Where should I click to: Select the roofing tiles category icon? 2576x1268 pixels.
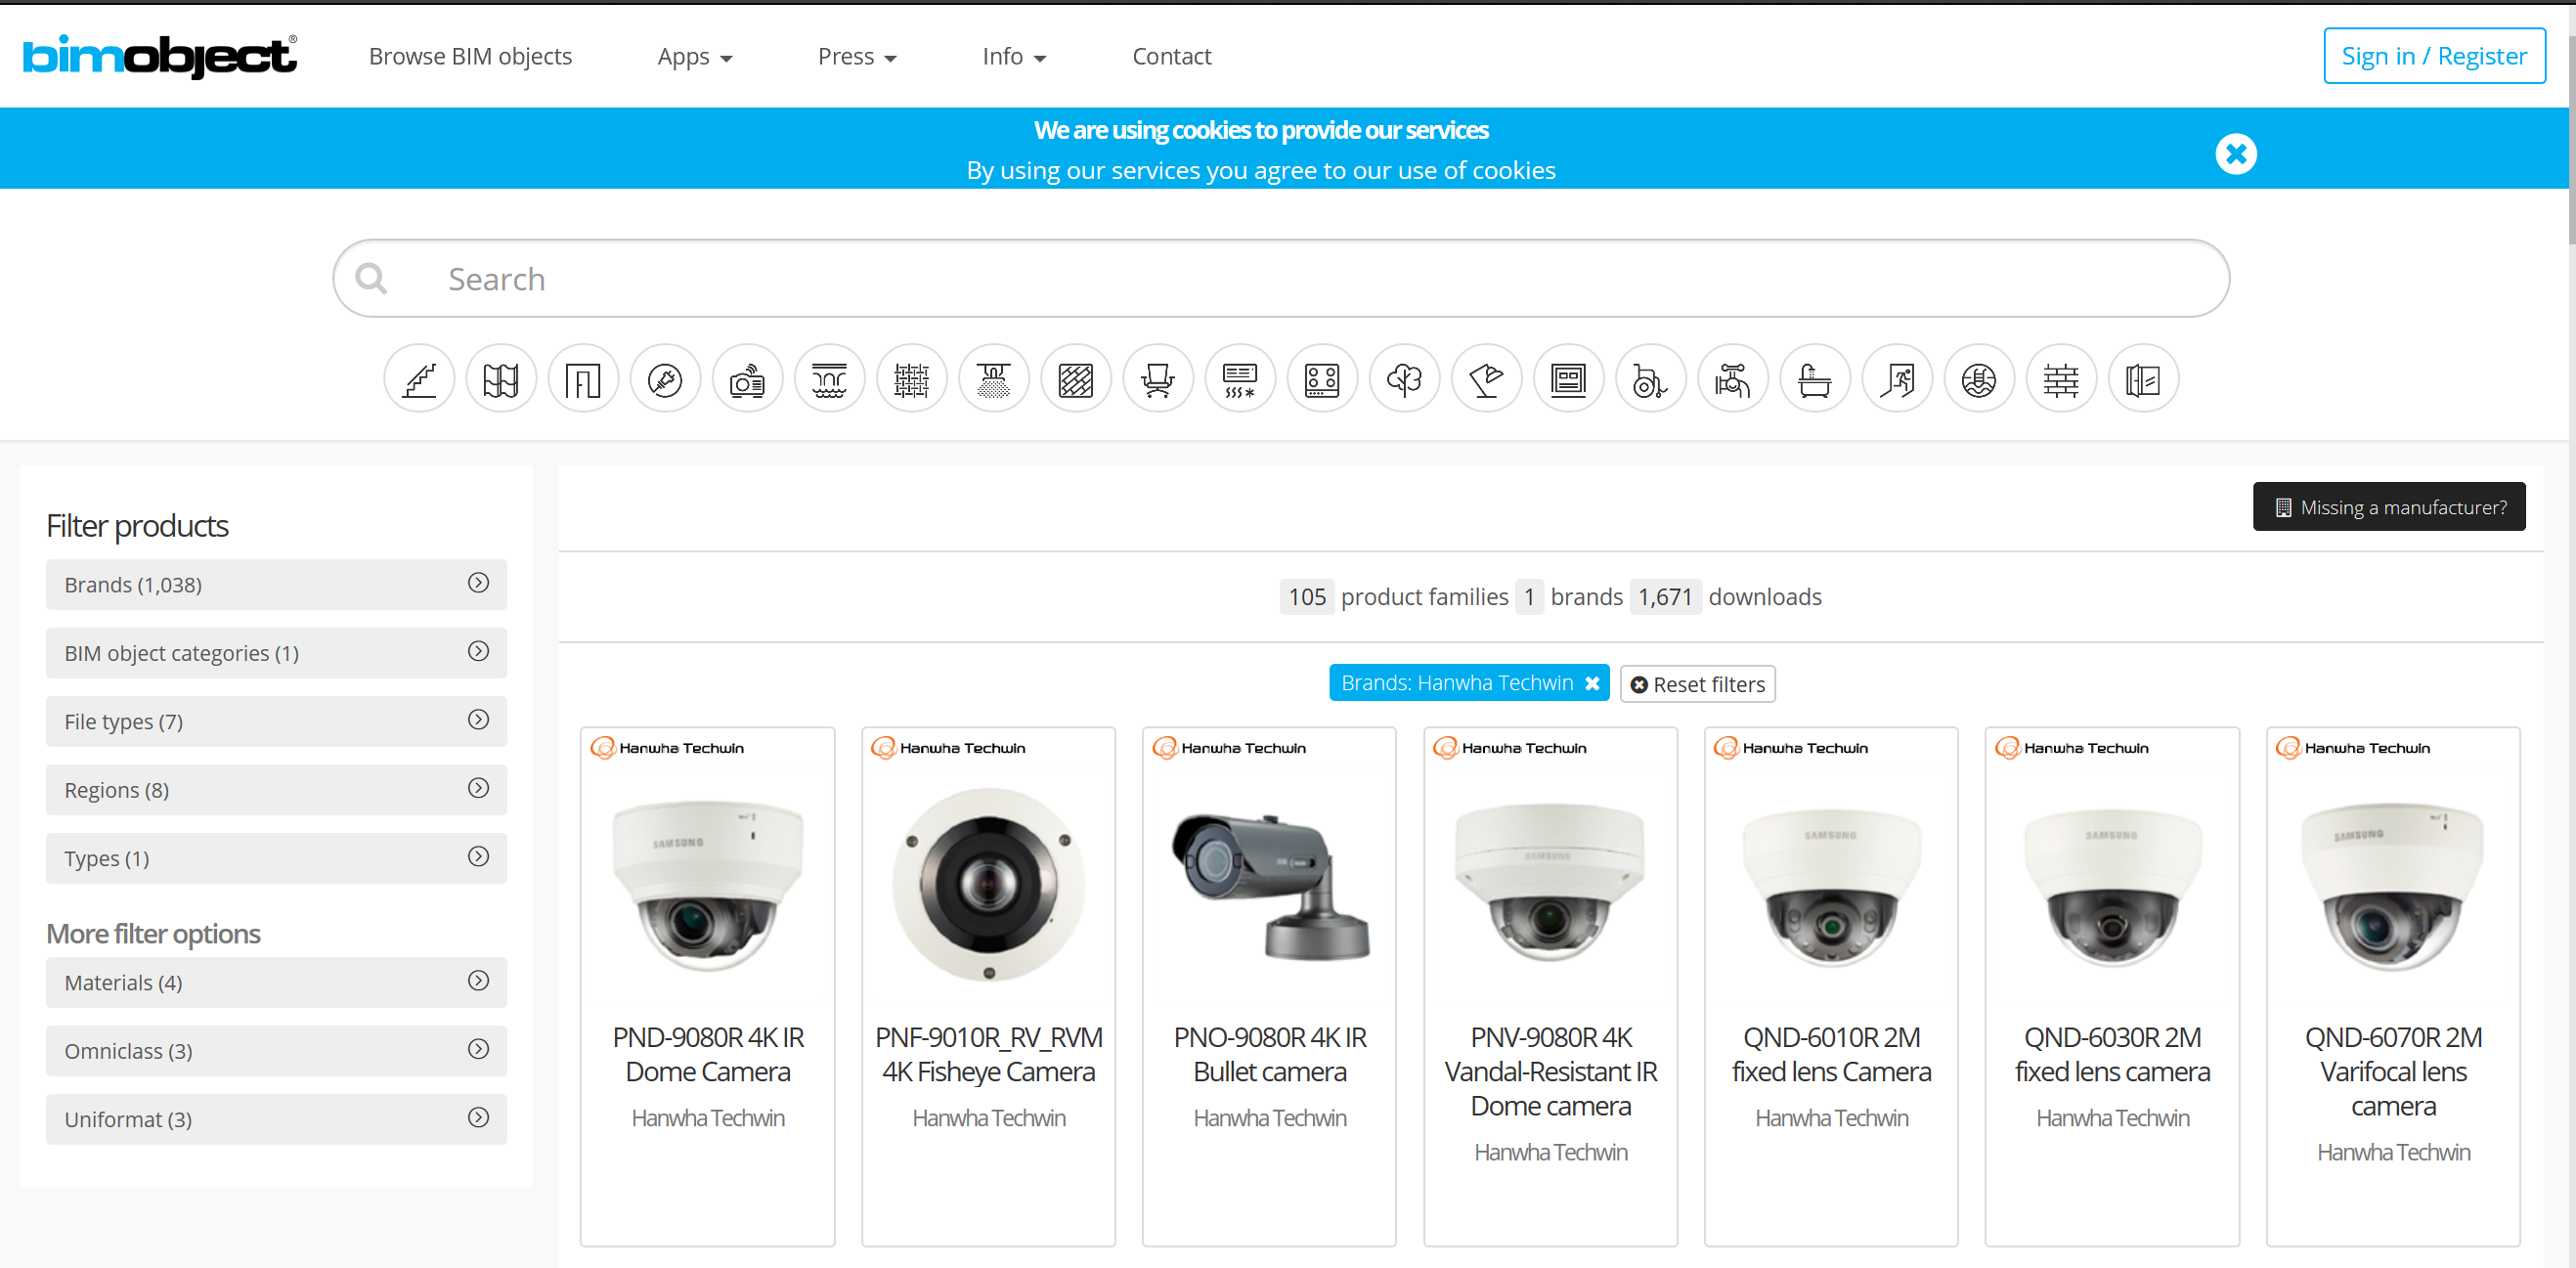tap(501, 379)
